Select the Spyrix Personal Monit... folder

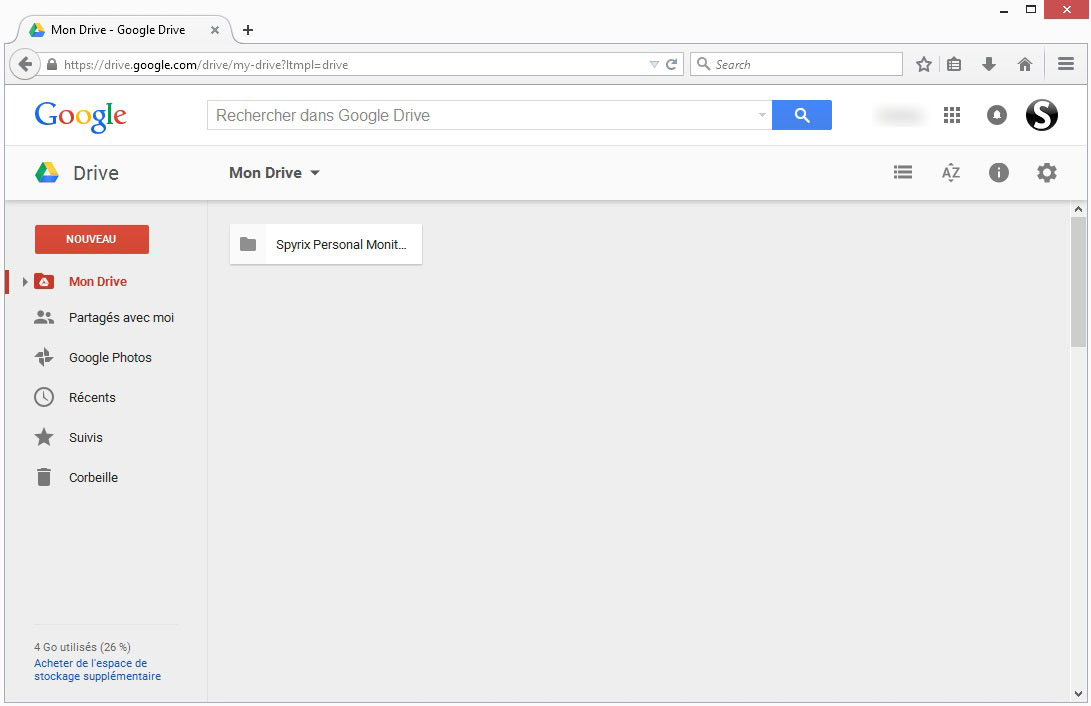pyautogui.click(x=326, y=244)
